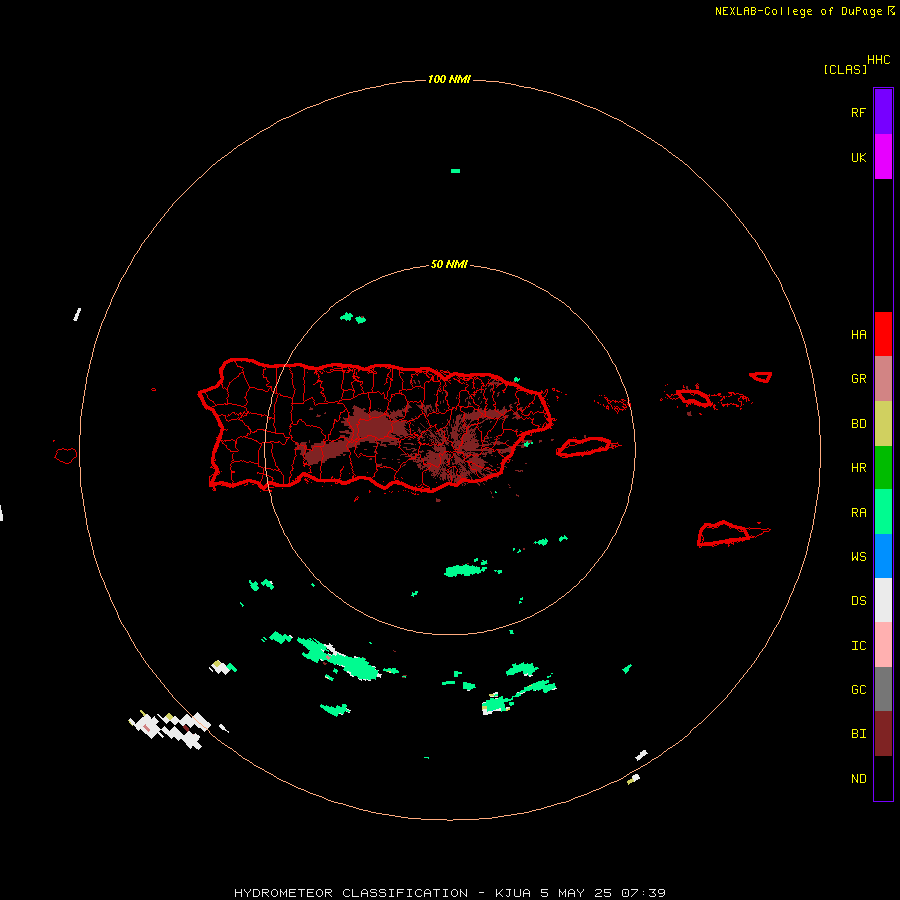Viewport: 900px width, 900px height.
Task: Click the RF purple legend swatch
Action: [883, 112]
